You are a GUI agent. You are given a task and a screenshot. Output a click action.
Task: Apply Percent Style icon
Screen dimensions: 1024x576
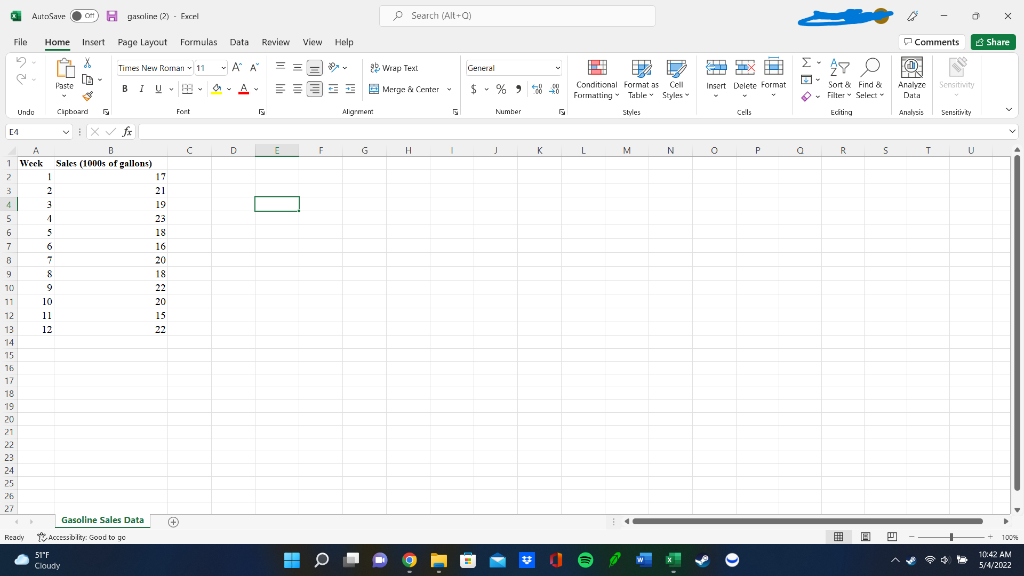pyautogui.click(x=501, y=89)
